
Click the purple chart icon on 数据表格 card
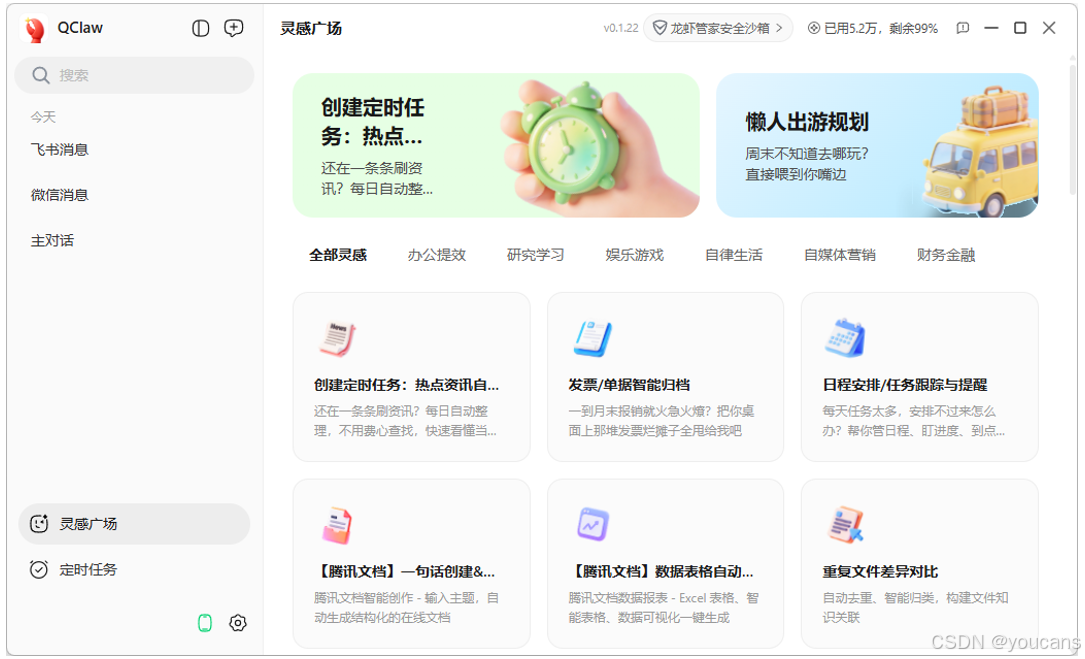[x=593, y=525]
